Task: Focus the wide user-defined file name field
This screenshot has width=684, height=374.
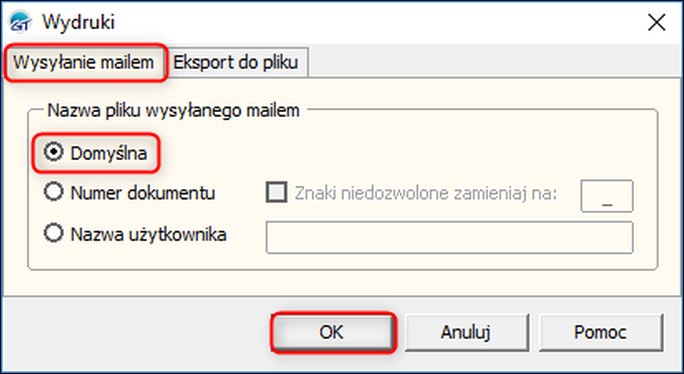Action: (x=449, y=237)
